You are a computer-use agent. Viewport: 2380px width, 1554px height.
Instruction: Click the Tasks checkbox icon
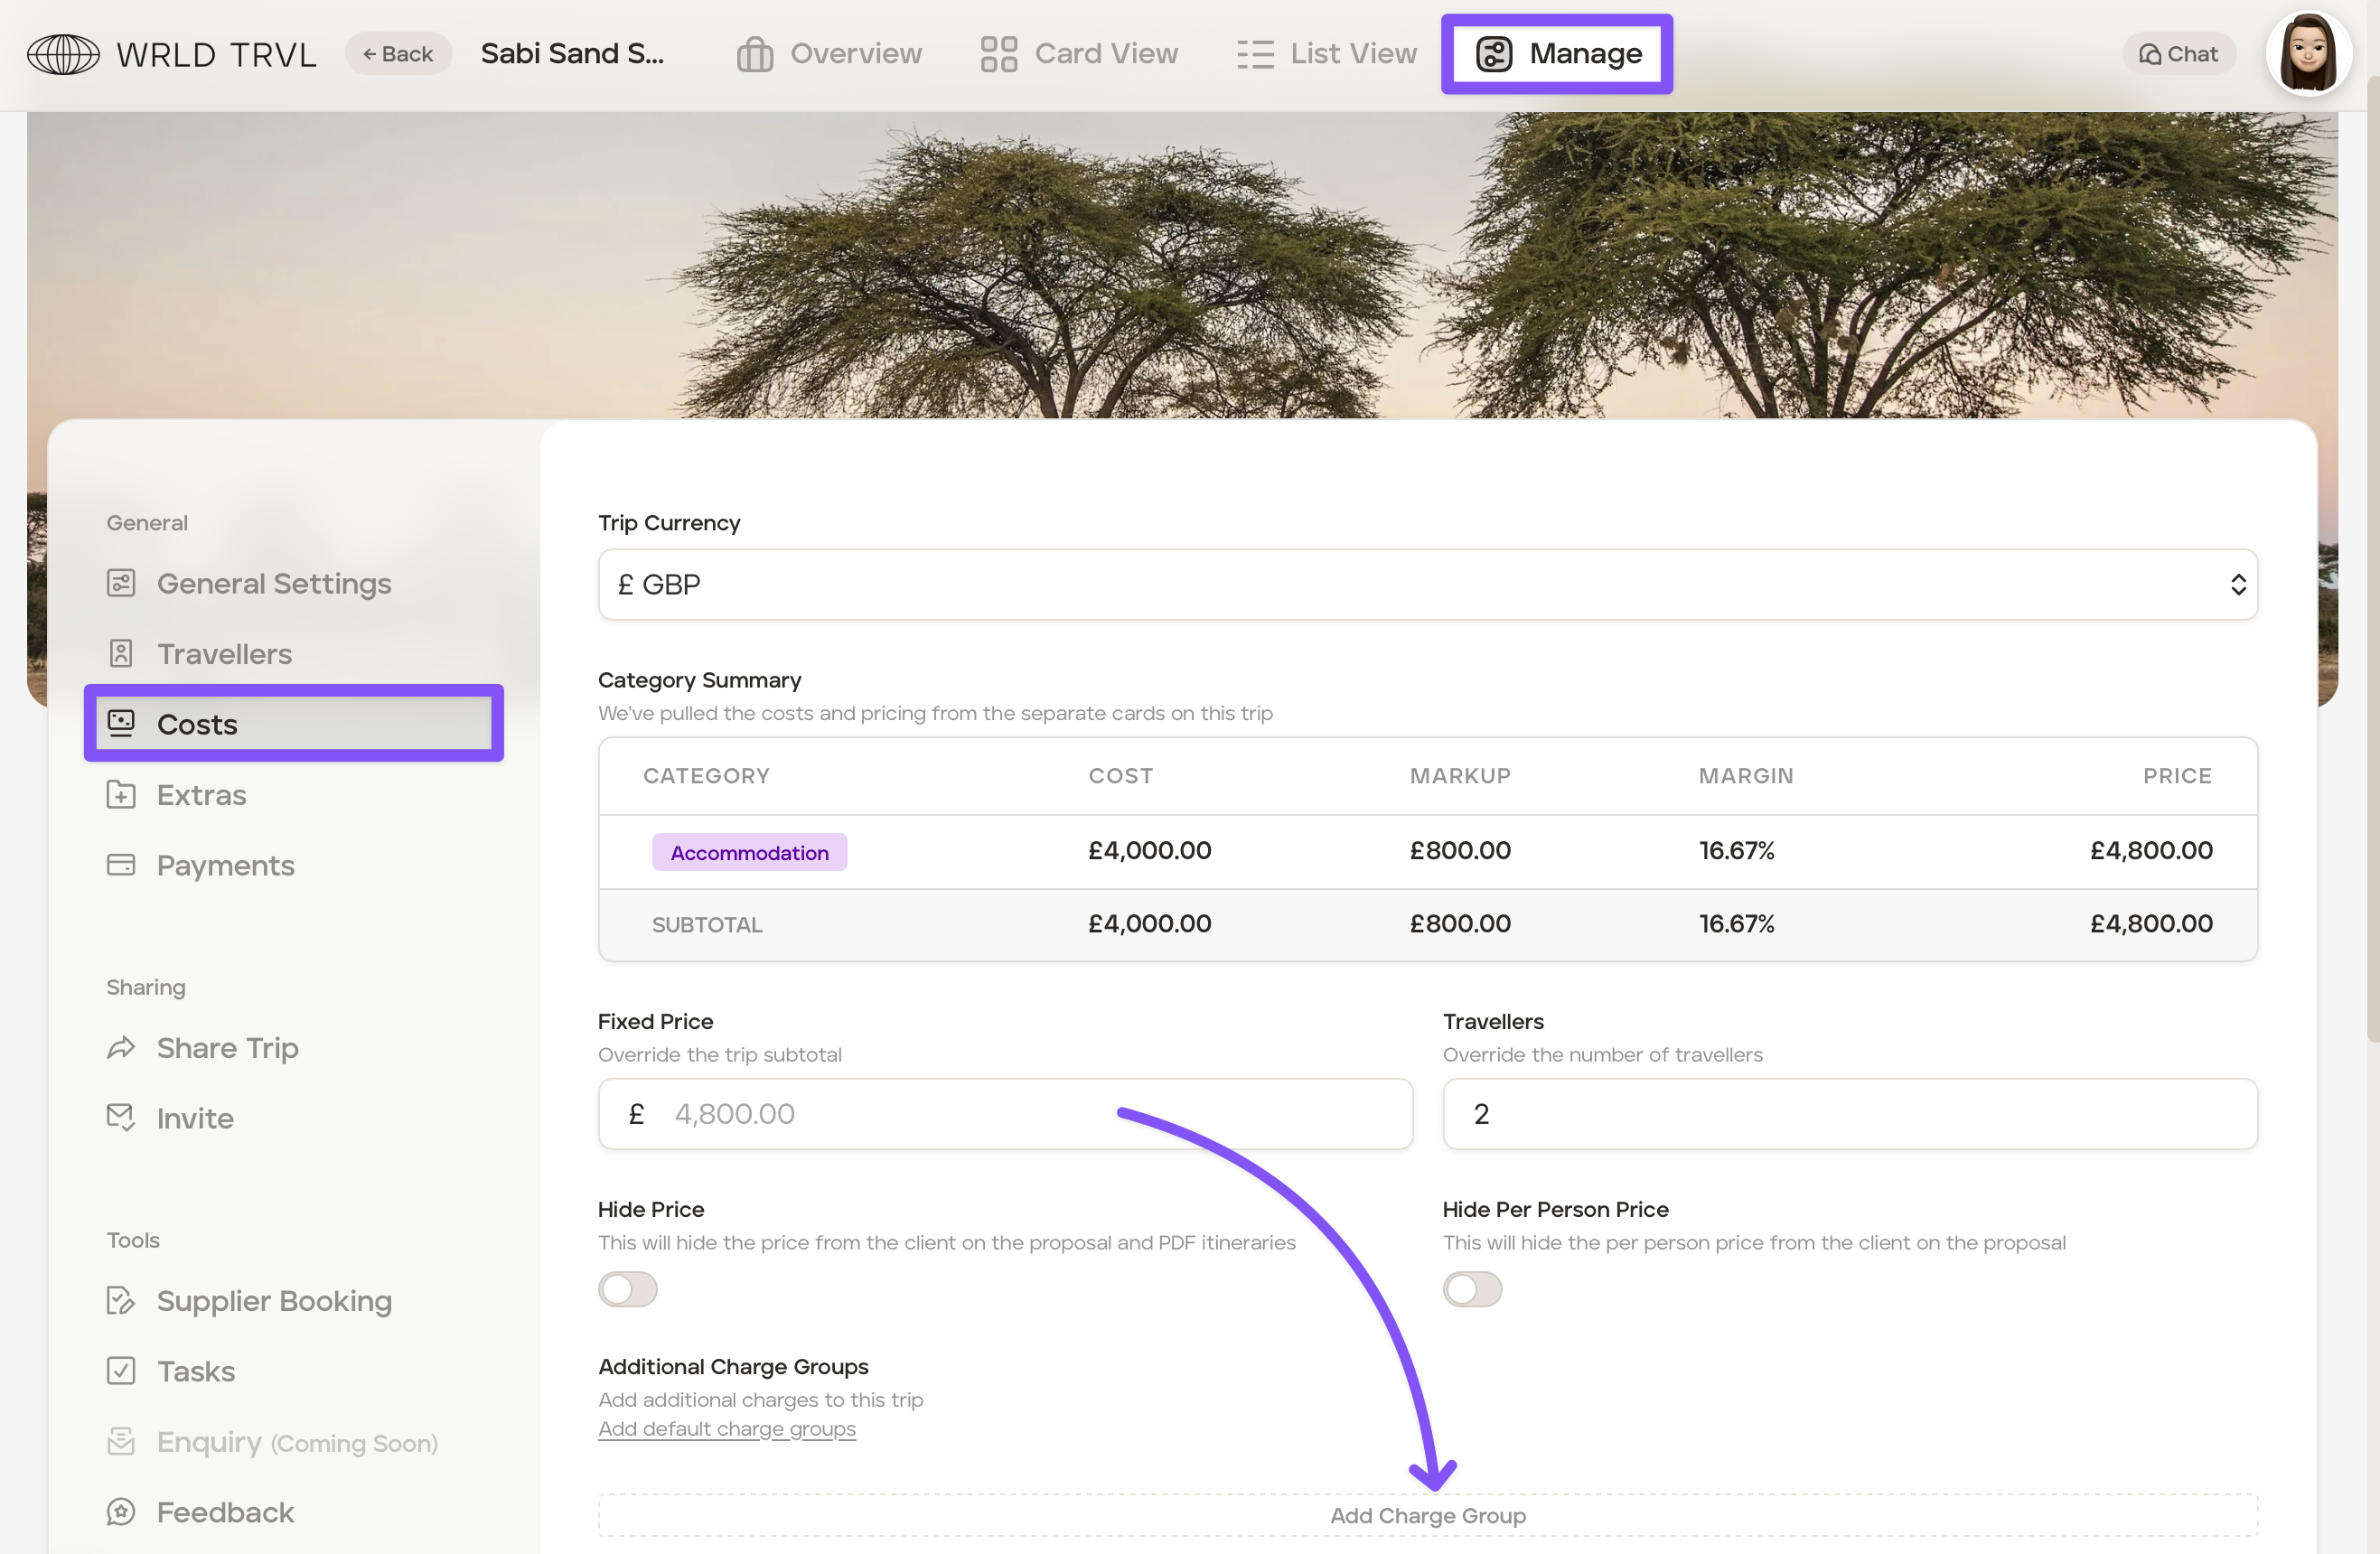coord(121,1371)
